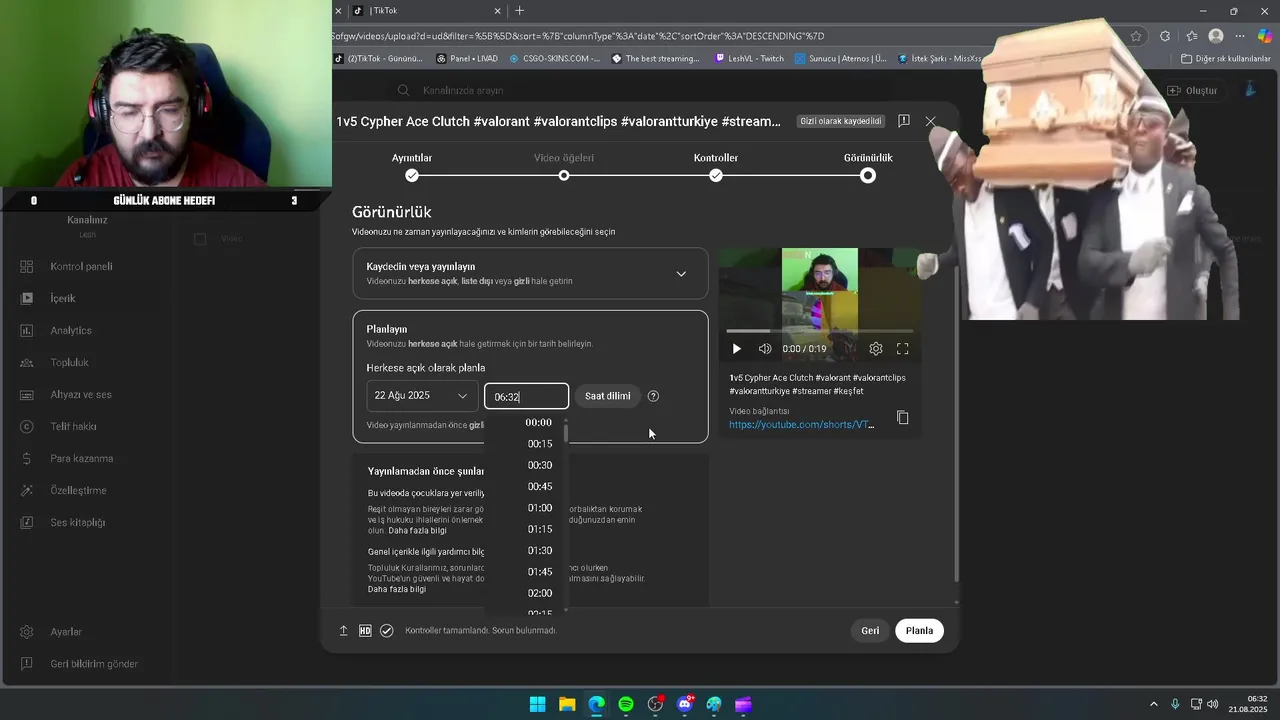This screenshot has width=1280, height=720.
Task: Open Discord from the taskbar
Action: (x=685, y=704)
